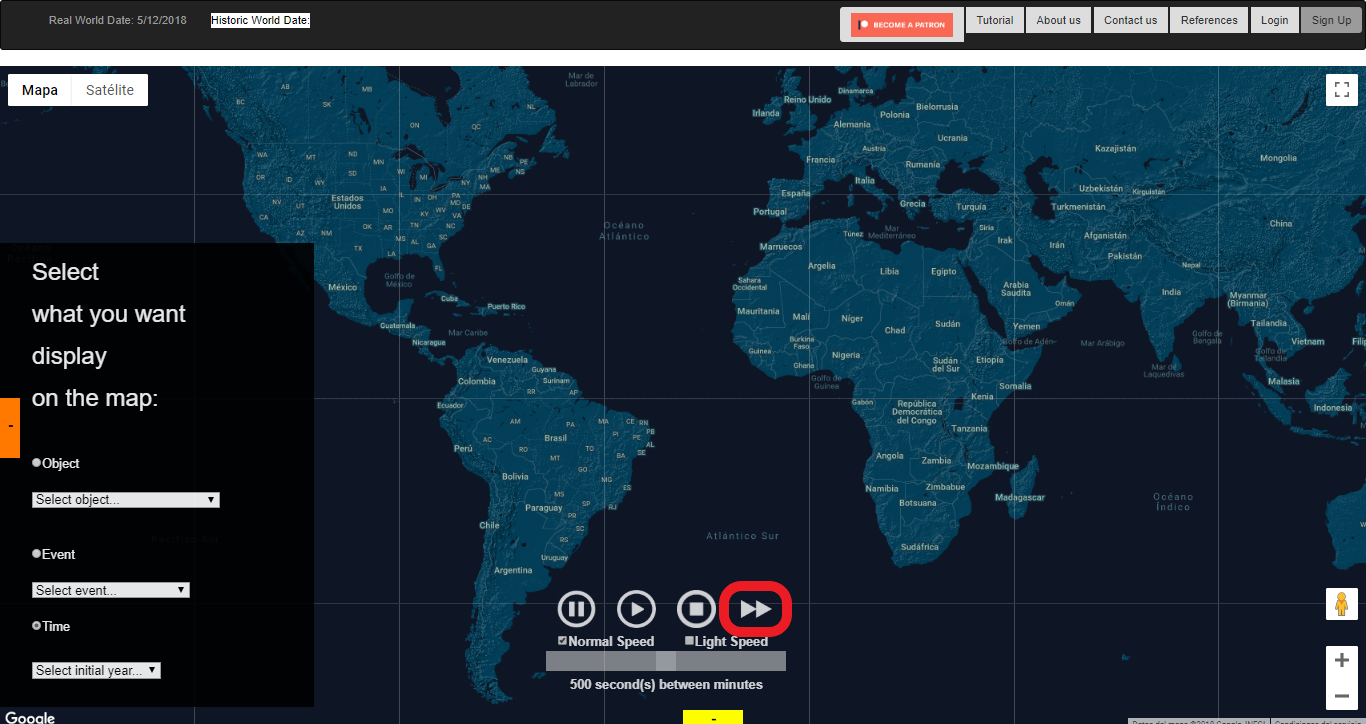
Task: Click the Madagascar label on map
Action: point(1020,497)
